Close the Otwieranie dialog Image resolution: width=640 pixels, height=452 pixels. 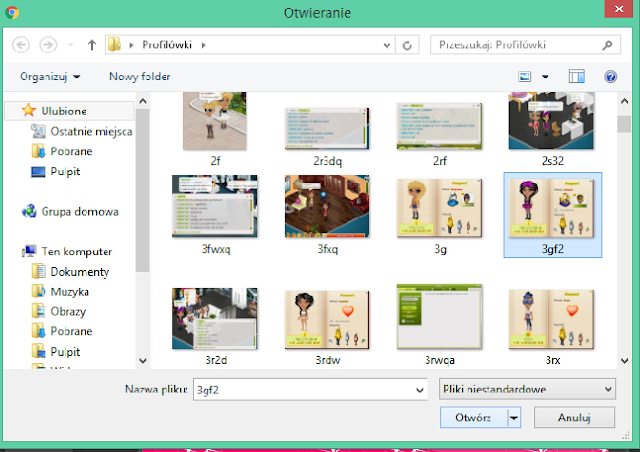619,9
